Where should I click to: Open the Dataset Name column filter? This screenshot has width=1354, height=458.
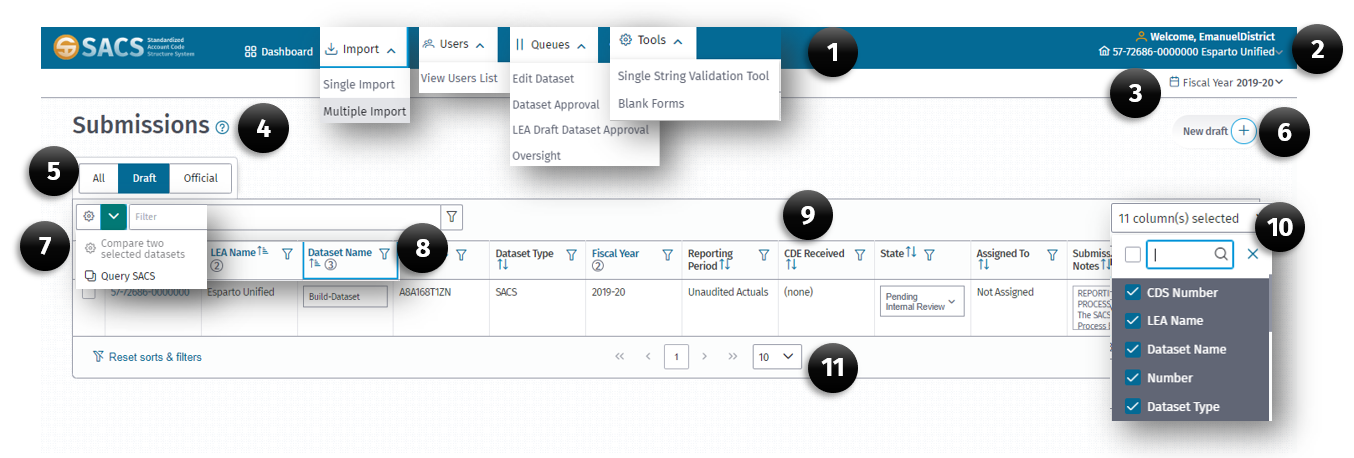pyautogui.click(x=384, y=255)
